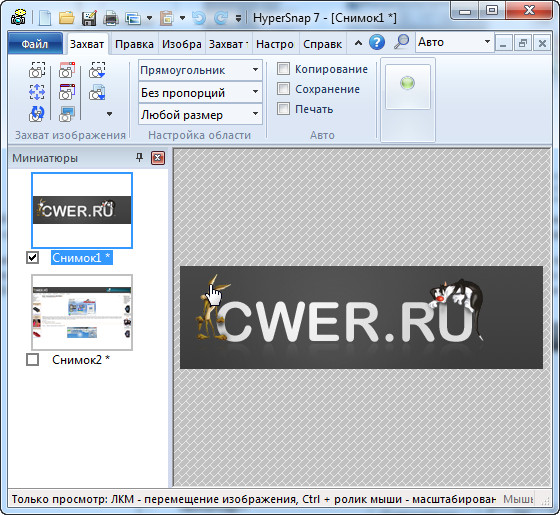Click the undo arrow icon
This screenshot has width=560, height=515.
(199, 18)
